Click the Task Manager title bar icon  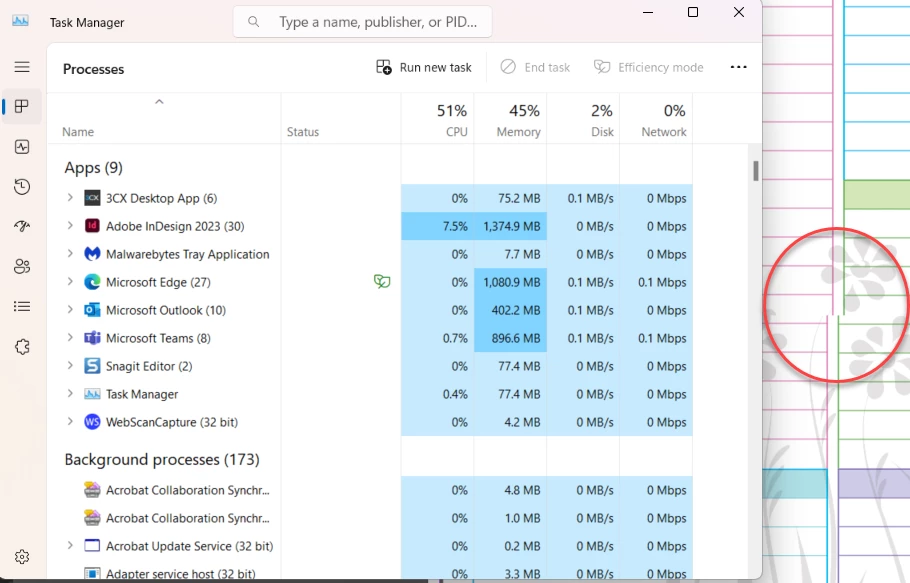click(20, 21)
